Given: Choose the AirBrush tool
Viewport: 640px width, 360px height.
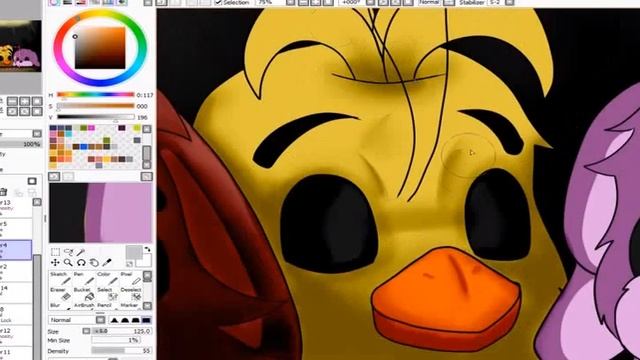Looking at the screenshot, I should [84, 305].
